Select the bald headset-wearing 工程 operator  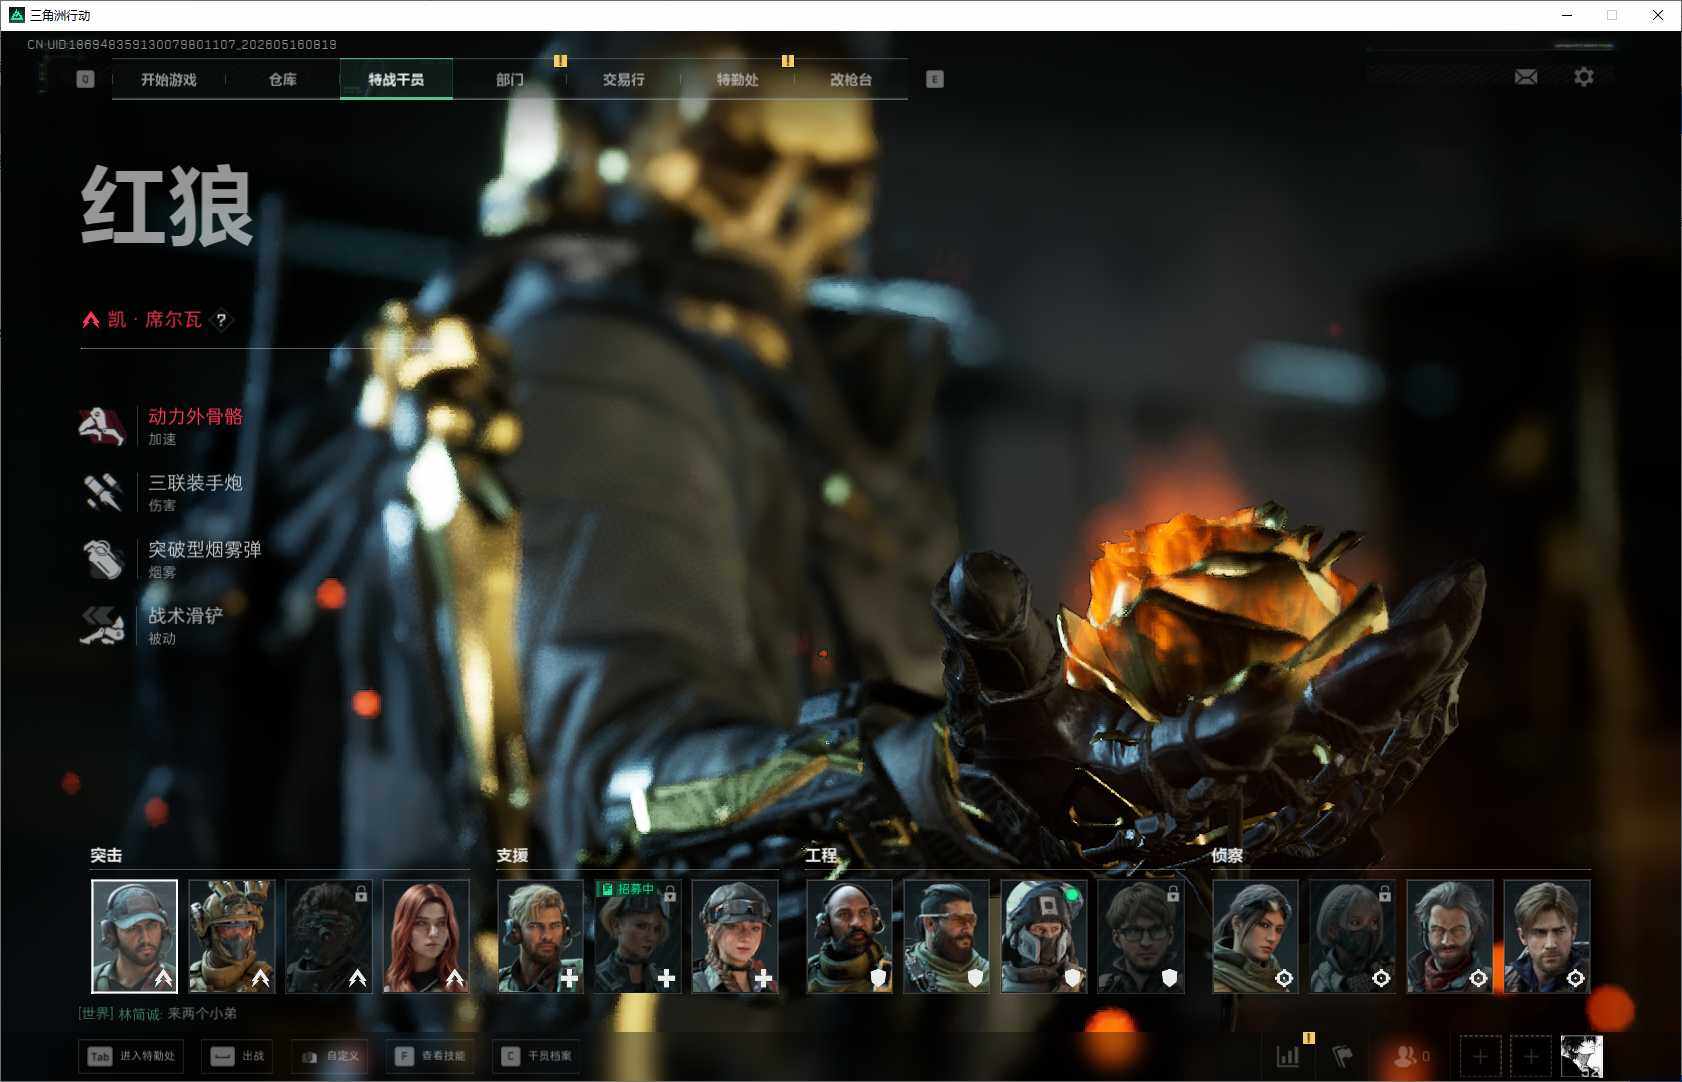tap(849, 936)
